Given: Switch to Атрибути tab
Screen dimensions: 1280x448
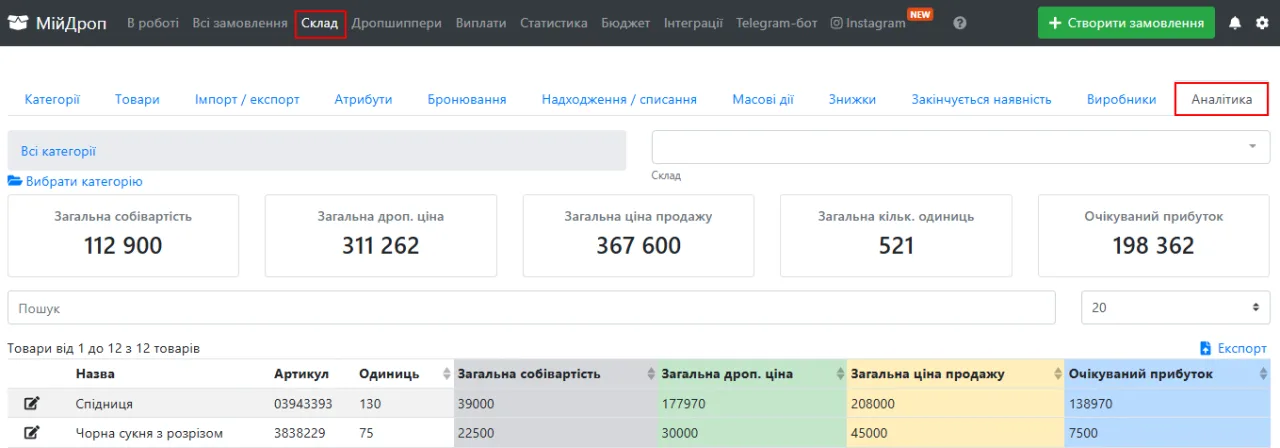Looking at the screenshot, I should coord(363,99).
